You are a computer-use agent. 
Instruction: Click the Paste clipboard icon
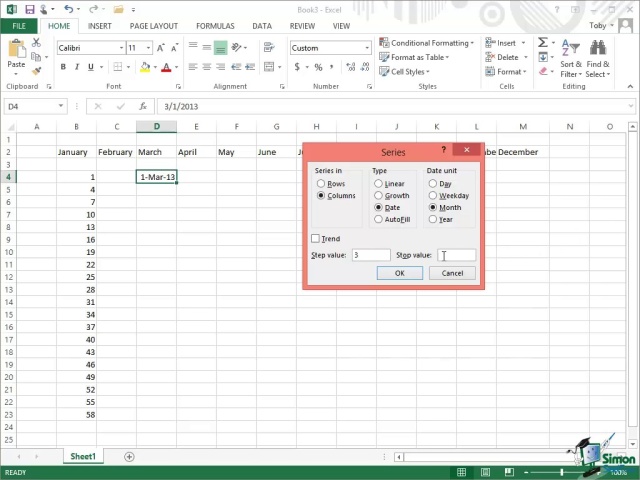[x=16, y=50]
